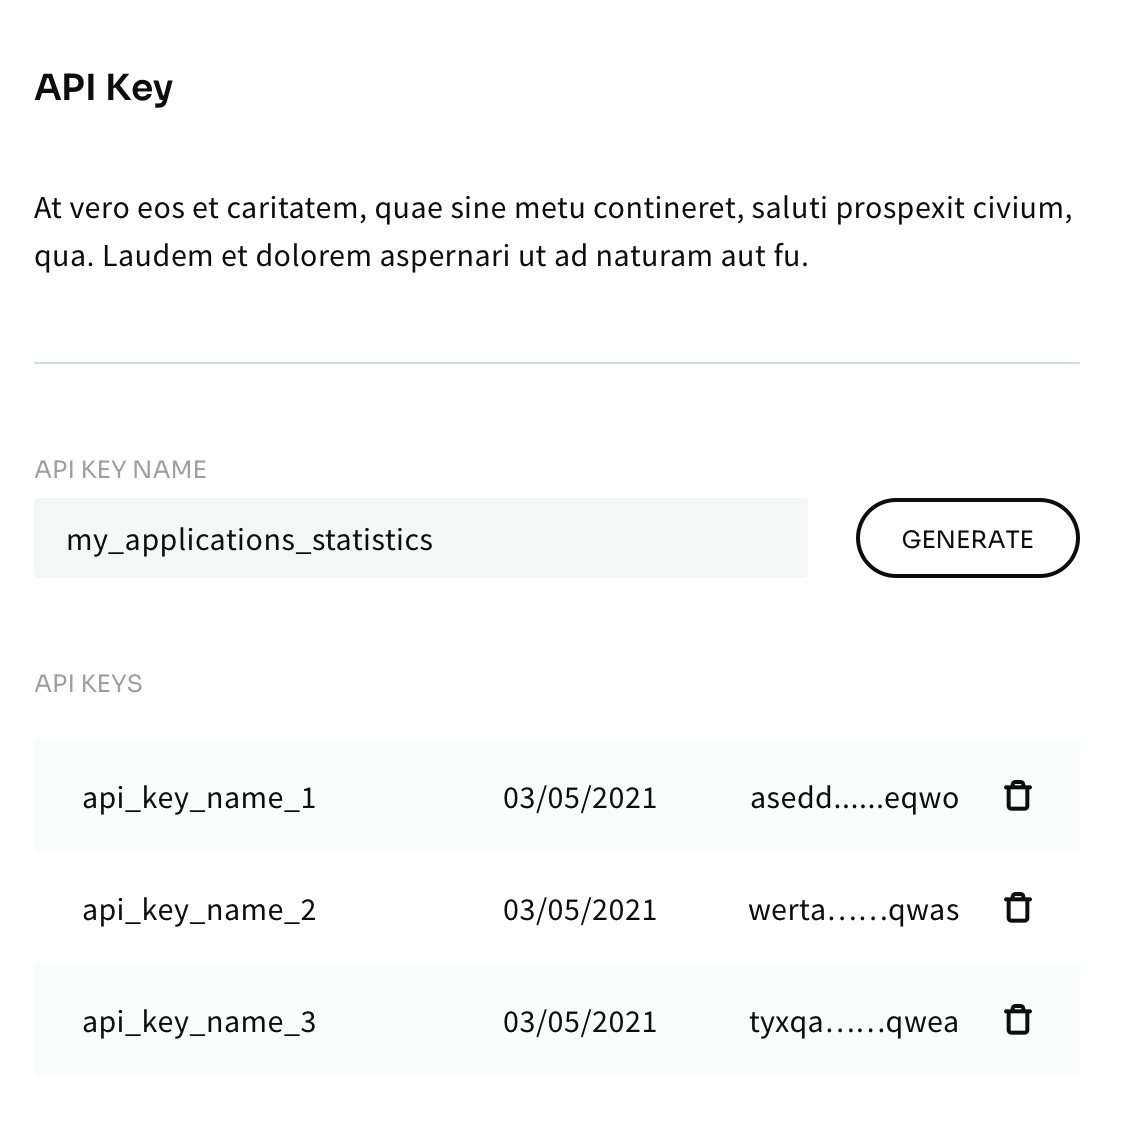Click the masked key werta......qwas
The width and height of the screenshot is (1144, 1126).
click(x=853, y=909)
